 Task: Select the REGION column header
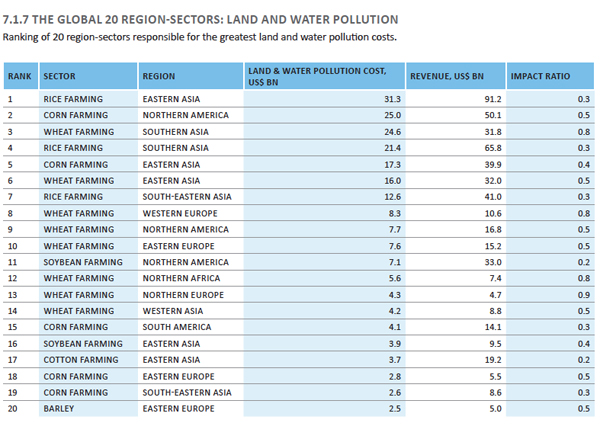pyautogui.click(x=159, y=76)
